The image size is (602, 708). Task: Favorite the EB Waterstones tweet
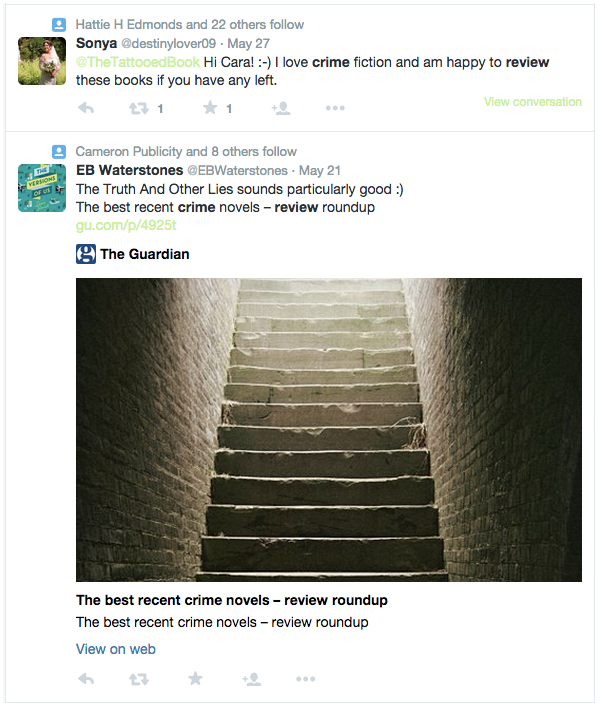click(x=196, y=678)
